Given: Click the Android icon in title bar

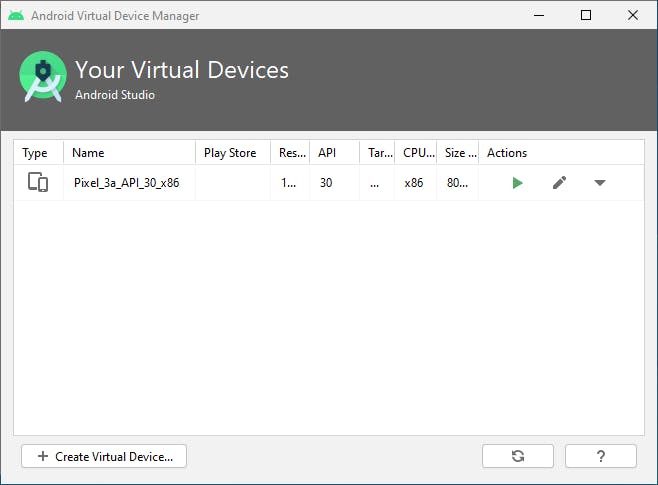Looking at the screenshot, I should click(16, 15).
